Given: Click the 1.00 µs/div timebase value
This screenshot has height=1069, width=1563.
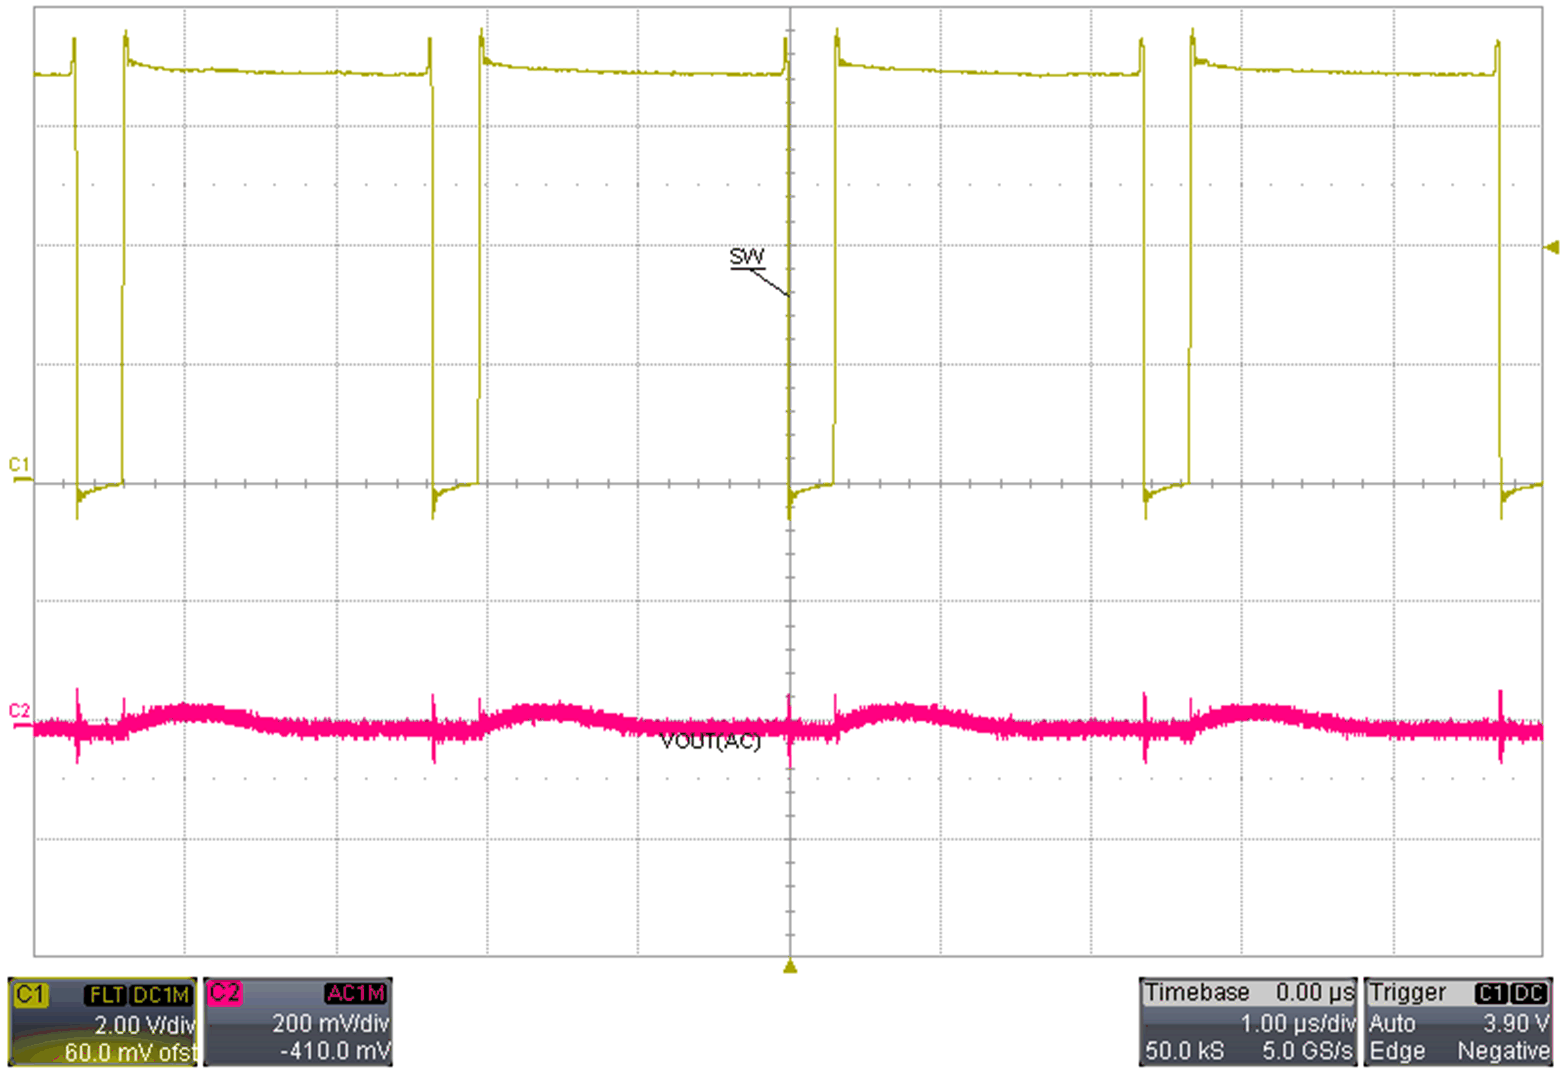Looking at the screenshot, I should click(x=1298, y=1024).
